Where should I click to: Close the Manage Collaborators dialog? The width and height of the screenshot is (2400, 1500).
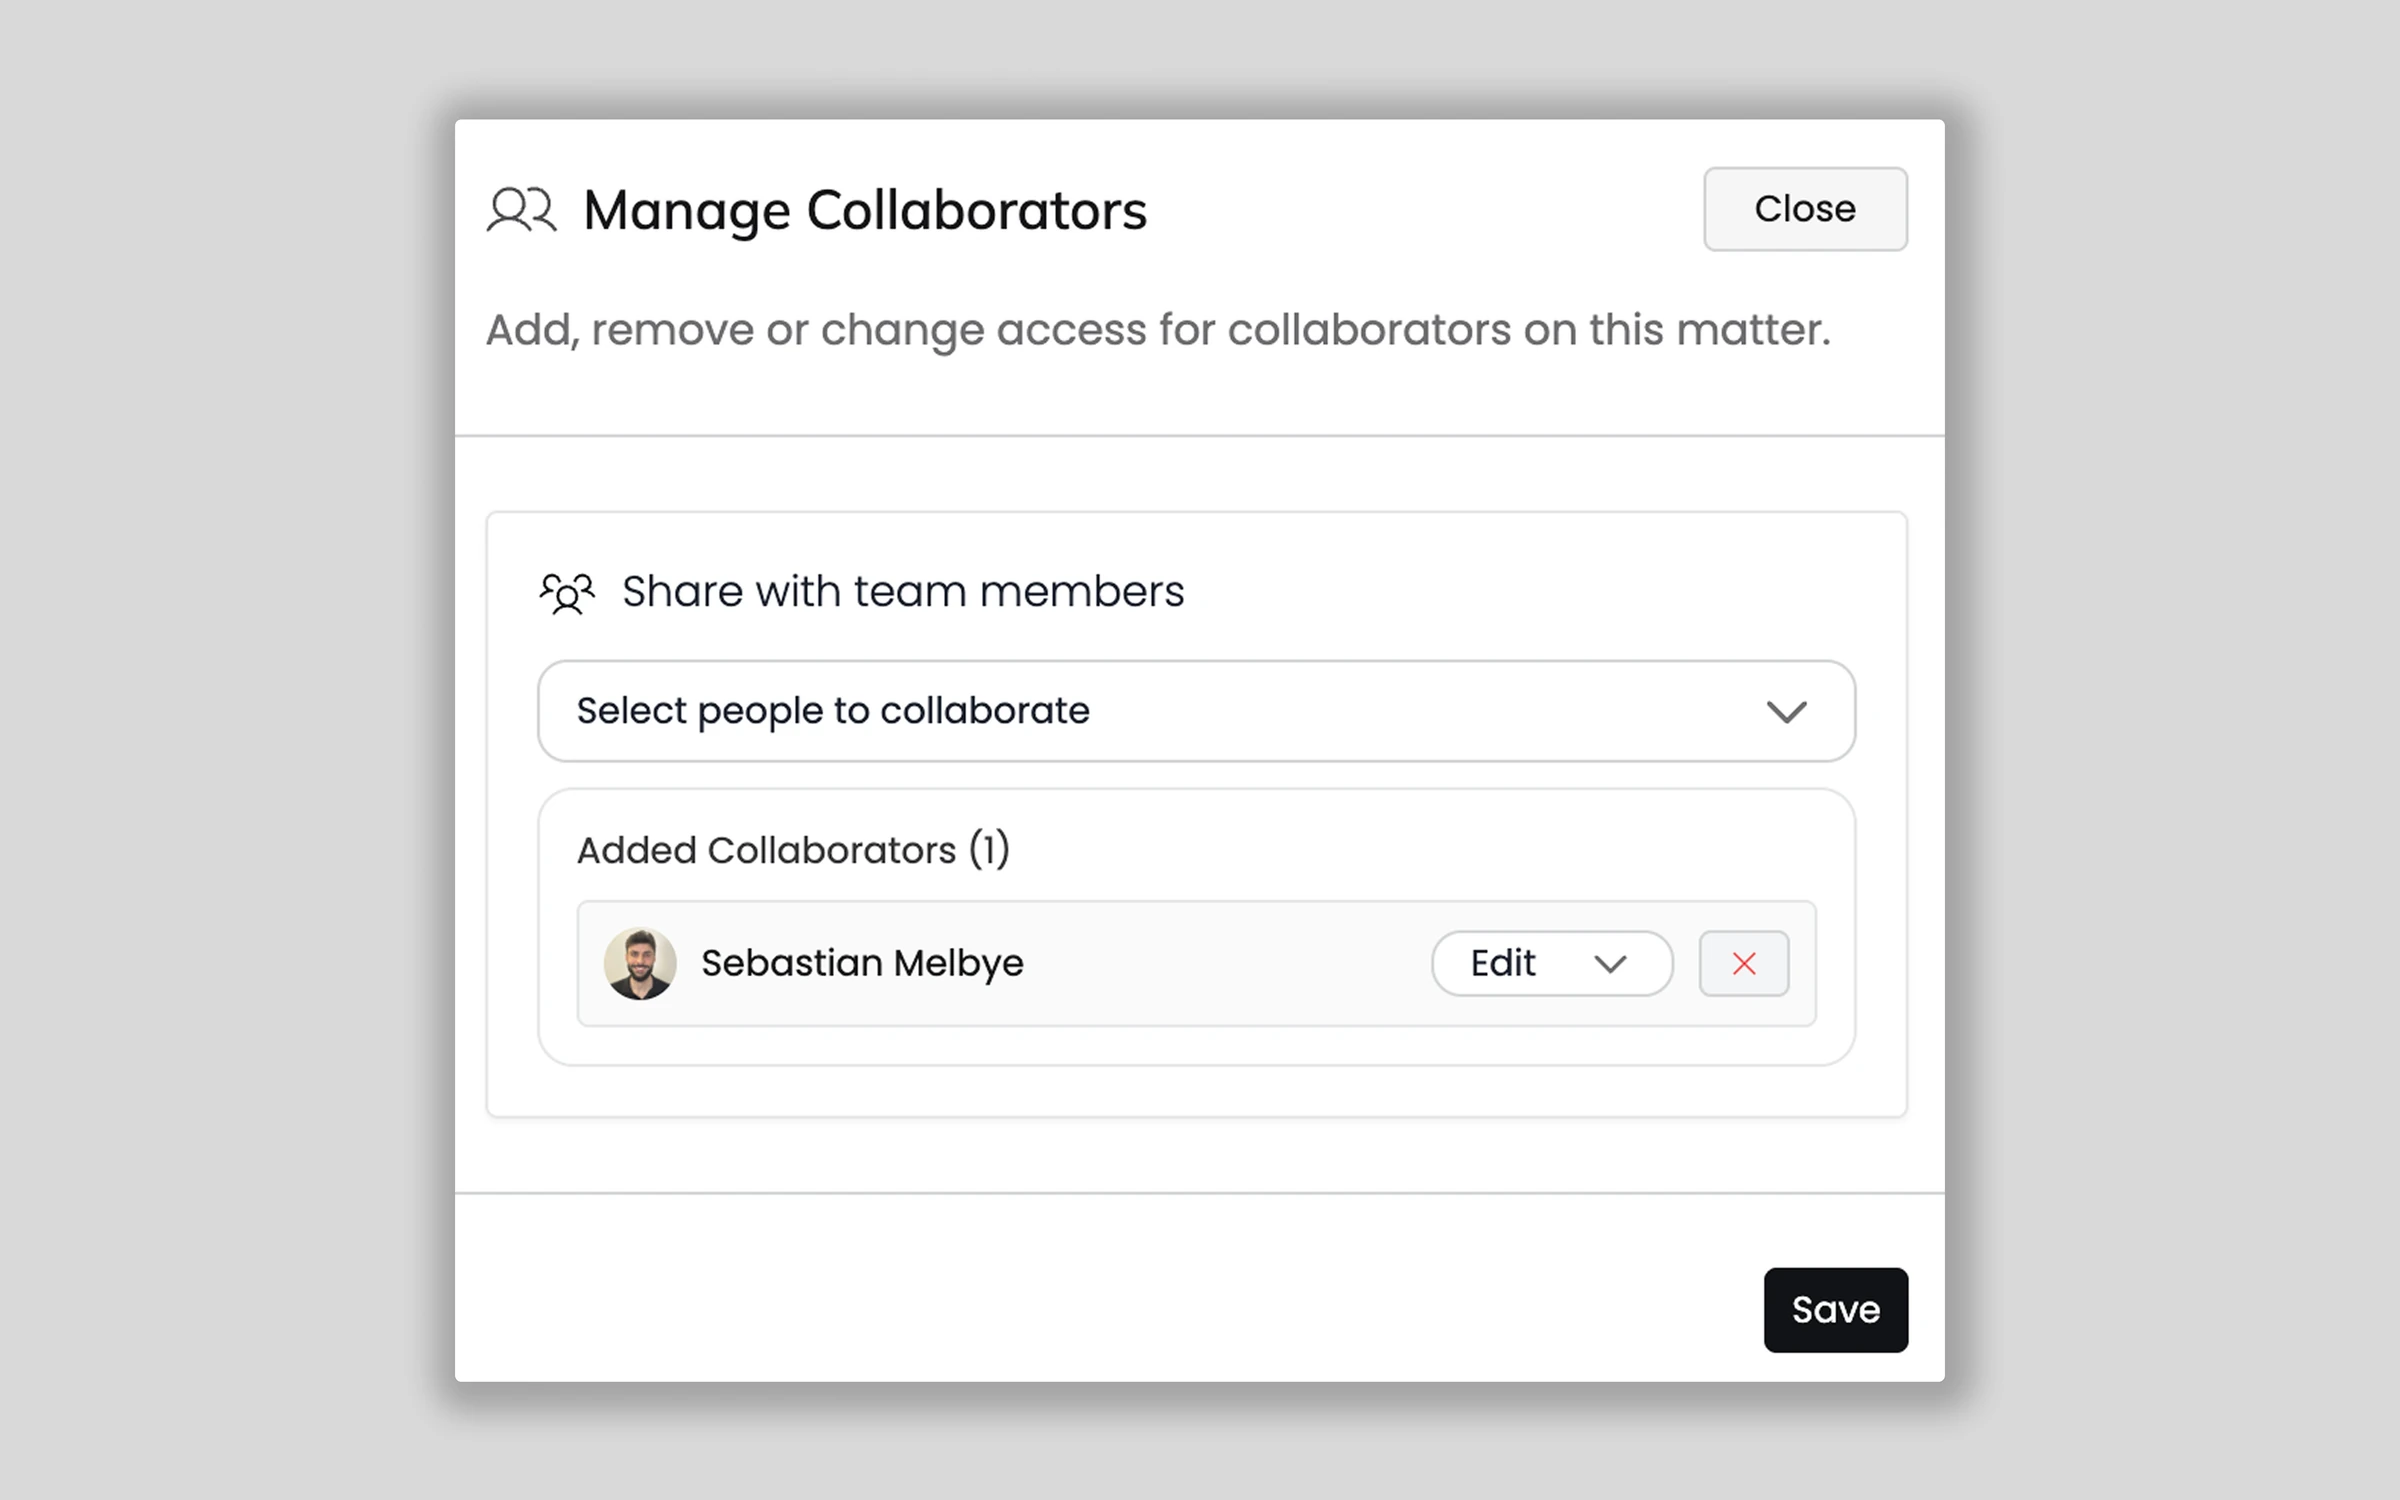point(1804,209)
